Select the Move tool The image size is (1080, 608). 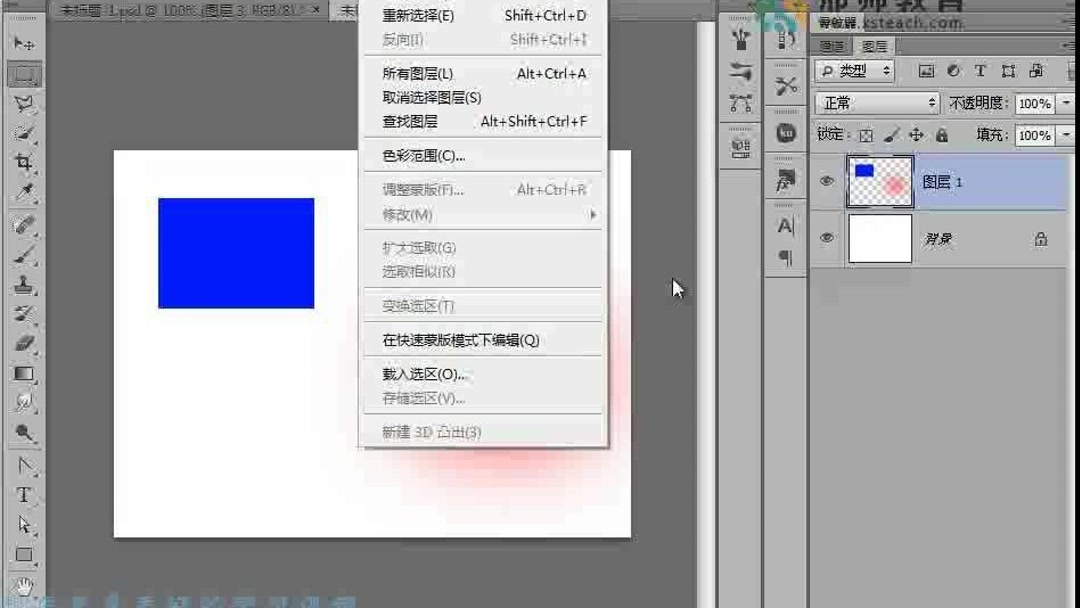point(23,43)
